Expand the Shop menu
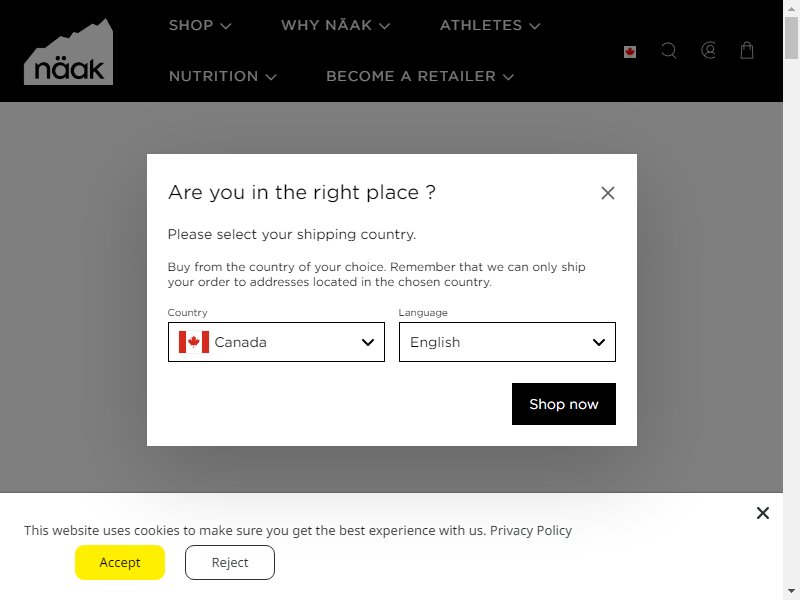 (200, 25)
